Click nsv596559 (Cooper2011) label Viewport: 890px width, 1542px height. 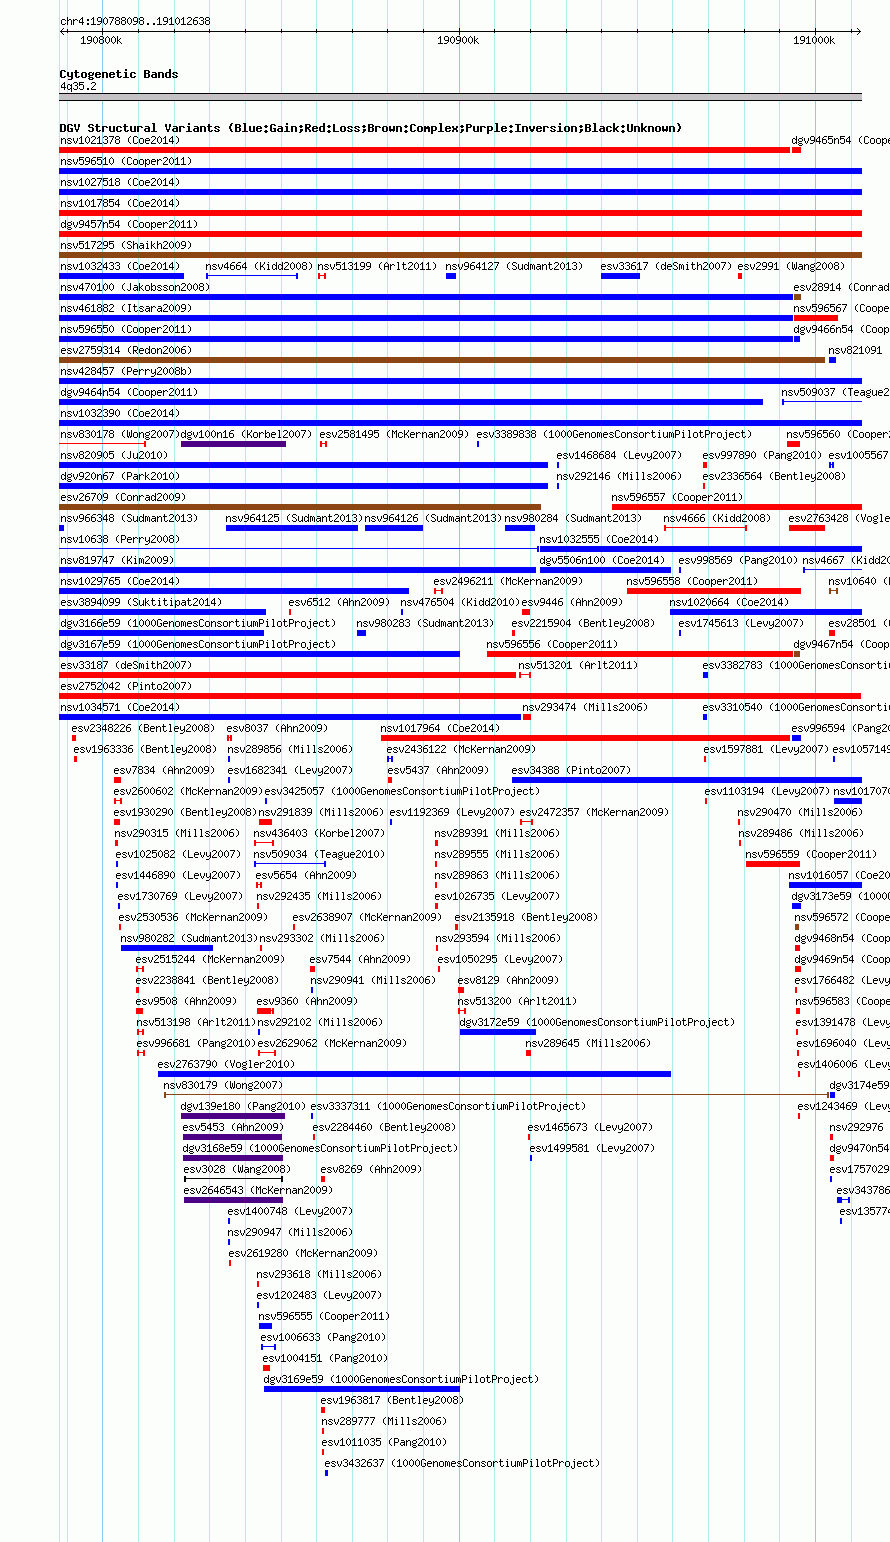pos(811,854)
